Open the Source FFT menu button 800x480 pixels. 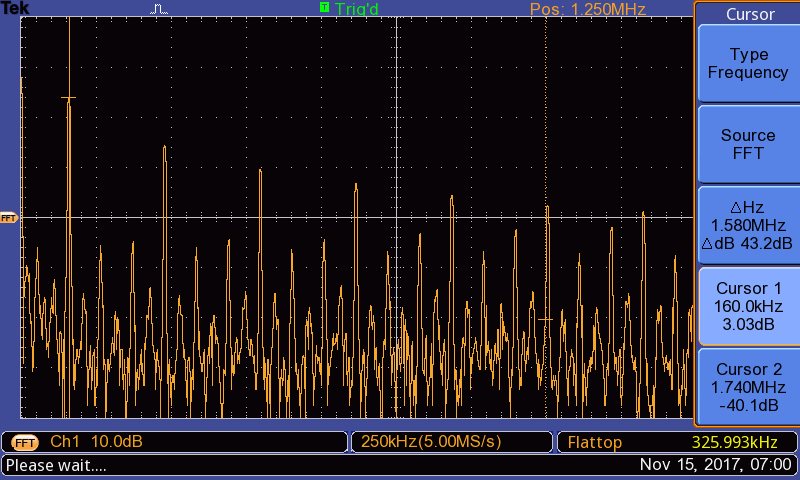coord(747,144)
